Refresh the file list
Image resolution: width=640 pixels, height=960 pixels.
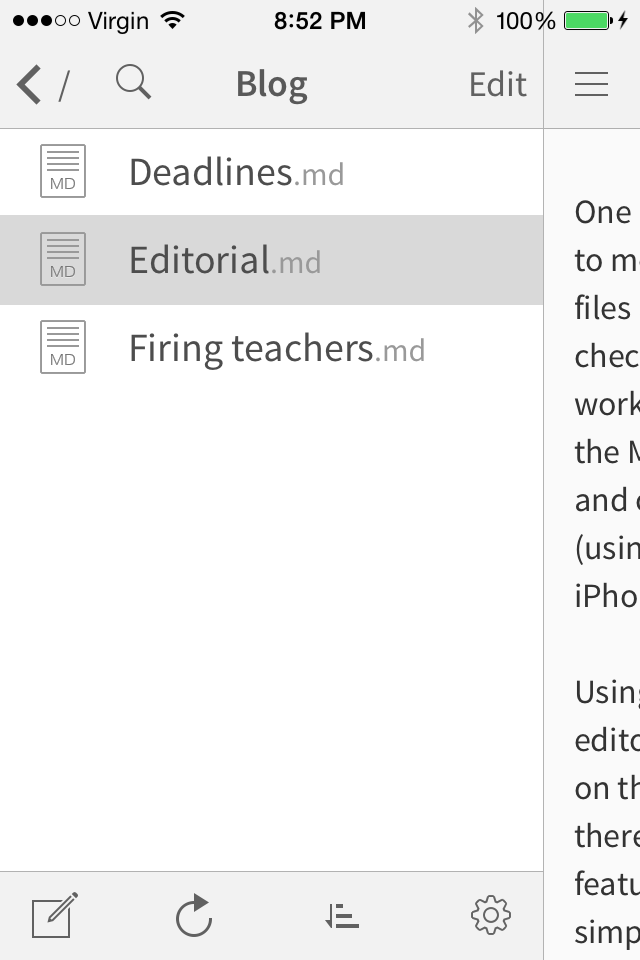click(194, 915)
